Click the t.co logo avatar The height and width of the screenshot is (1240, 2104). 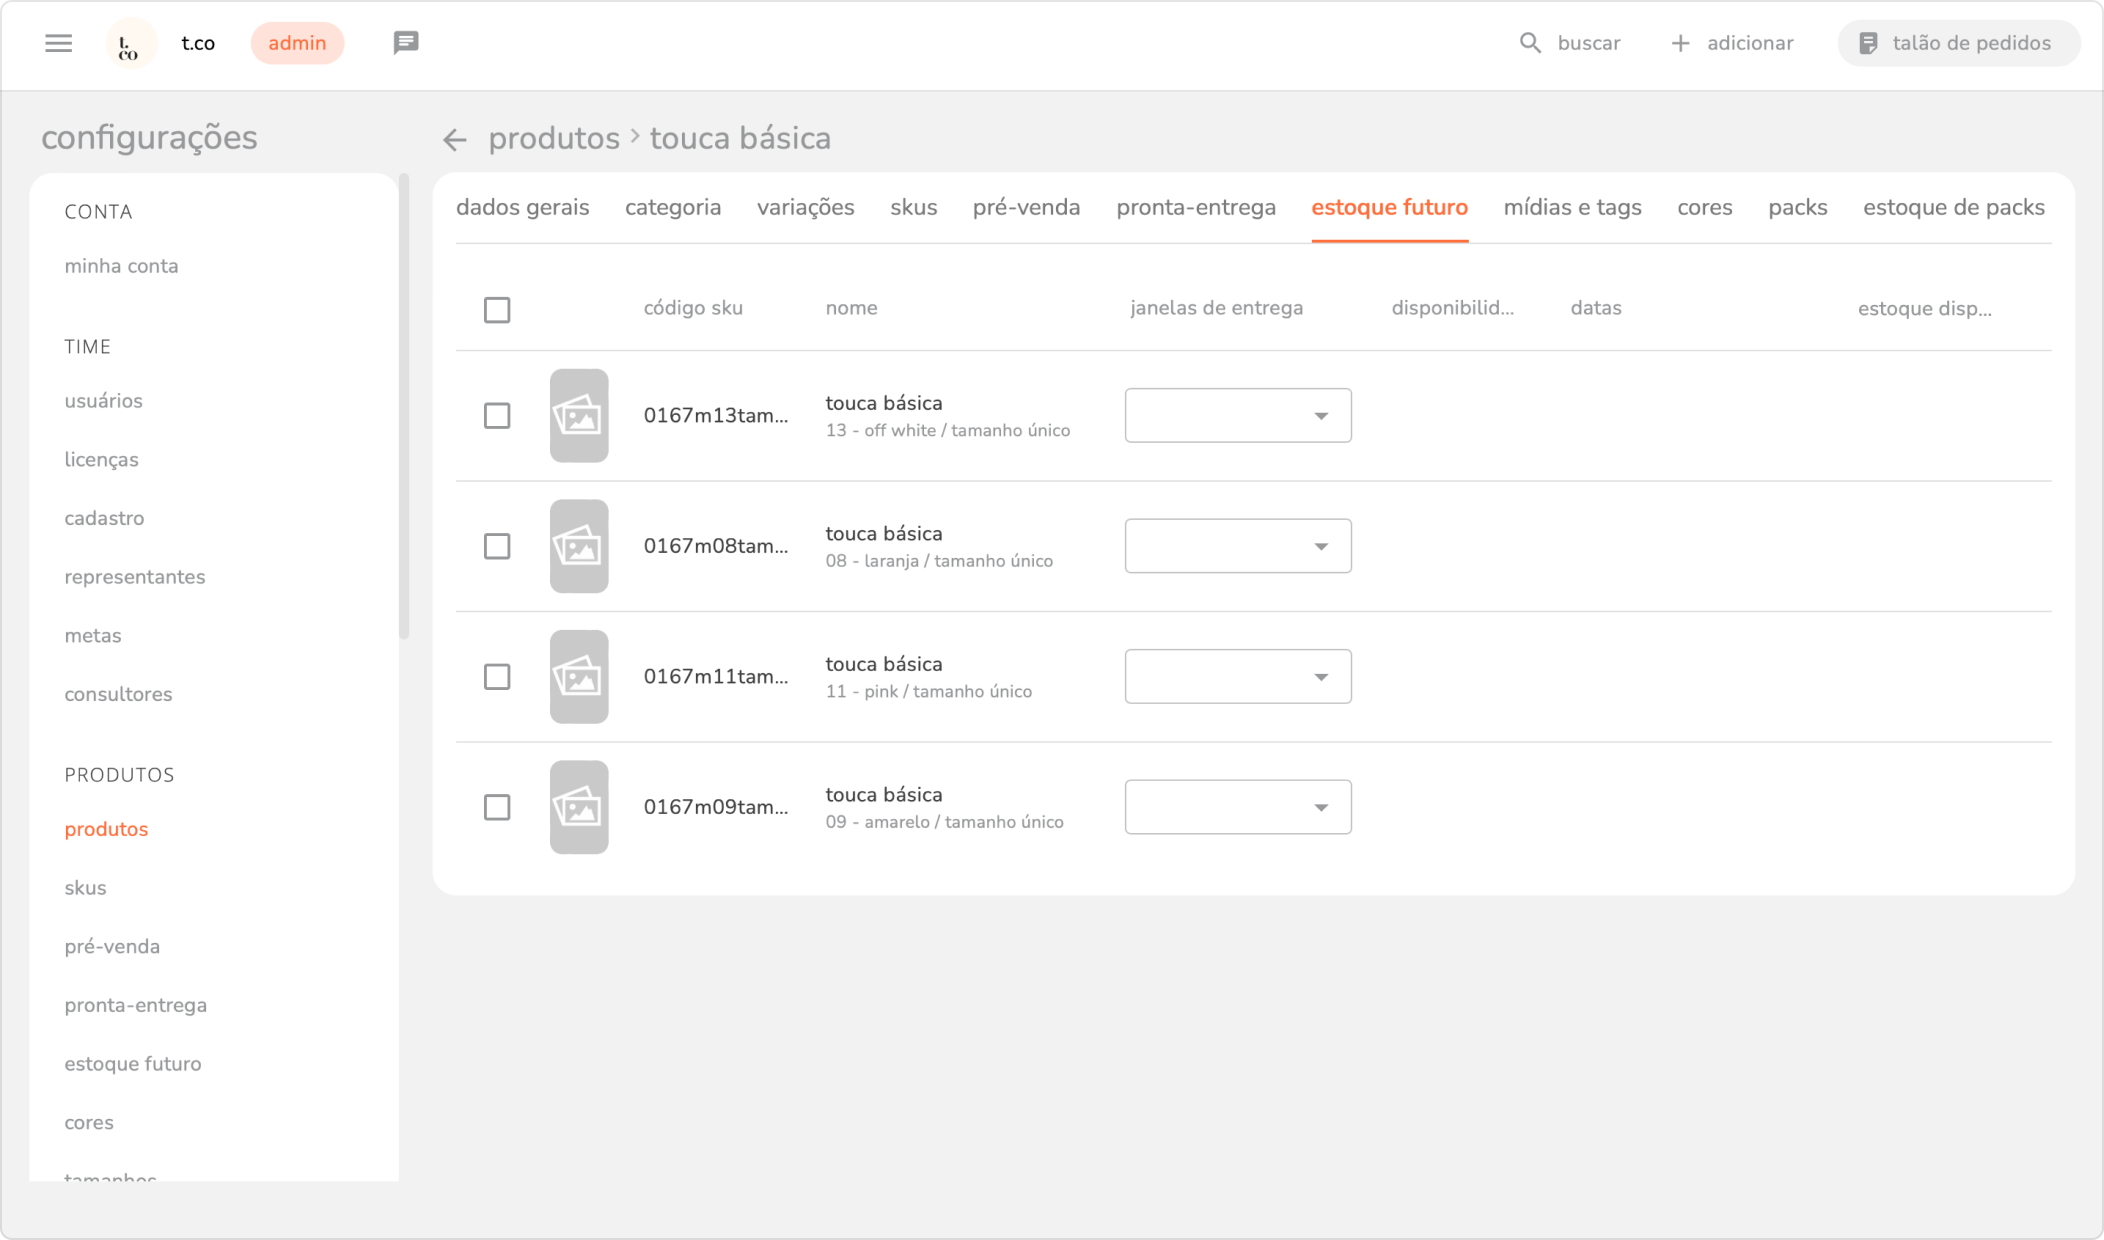click(x=130, y=44)
